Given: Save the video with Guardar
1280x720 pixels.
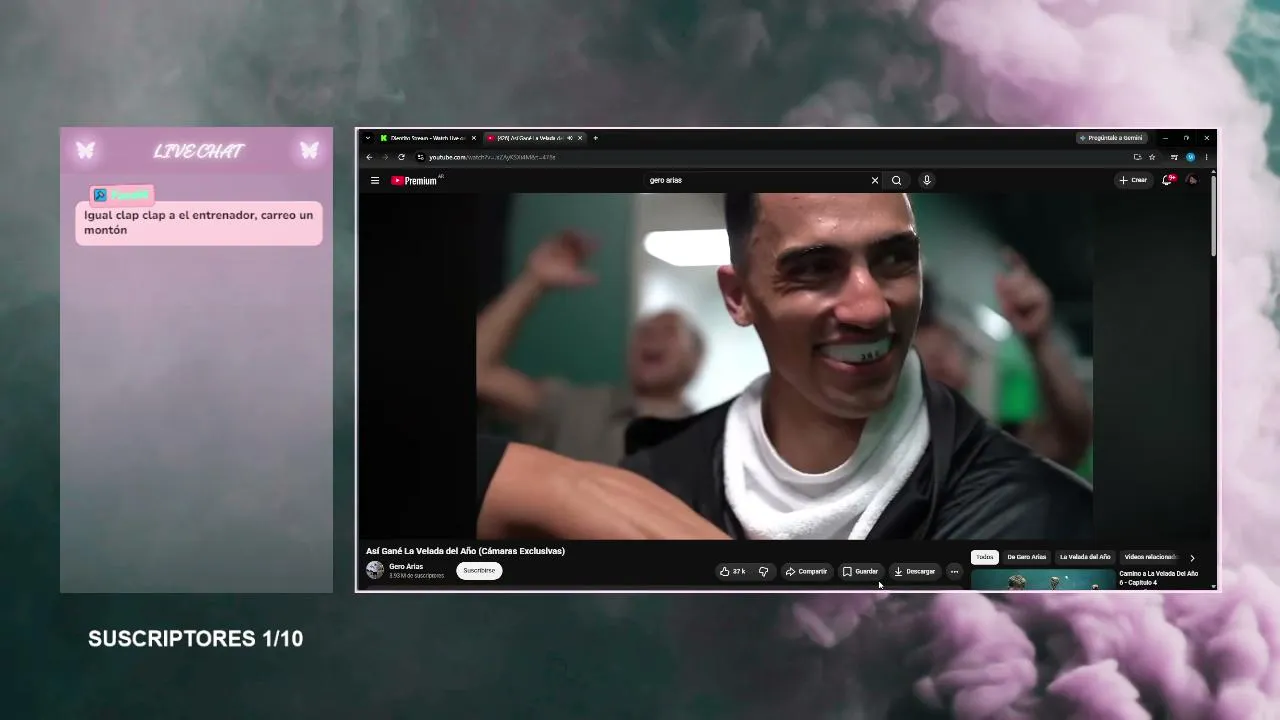Looking at the screenshot, I should (860, 572).
